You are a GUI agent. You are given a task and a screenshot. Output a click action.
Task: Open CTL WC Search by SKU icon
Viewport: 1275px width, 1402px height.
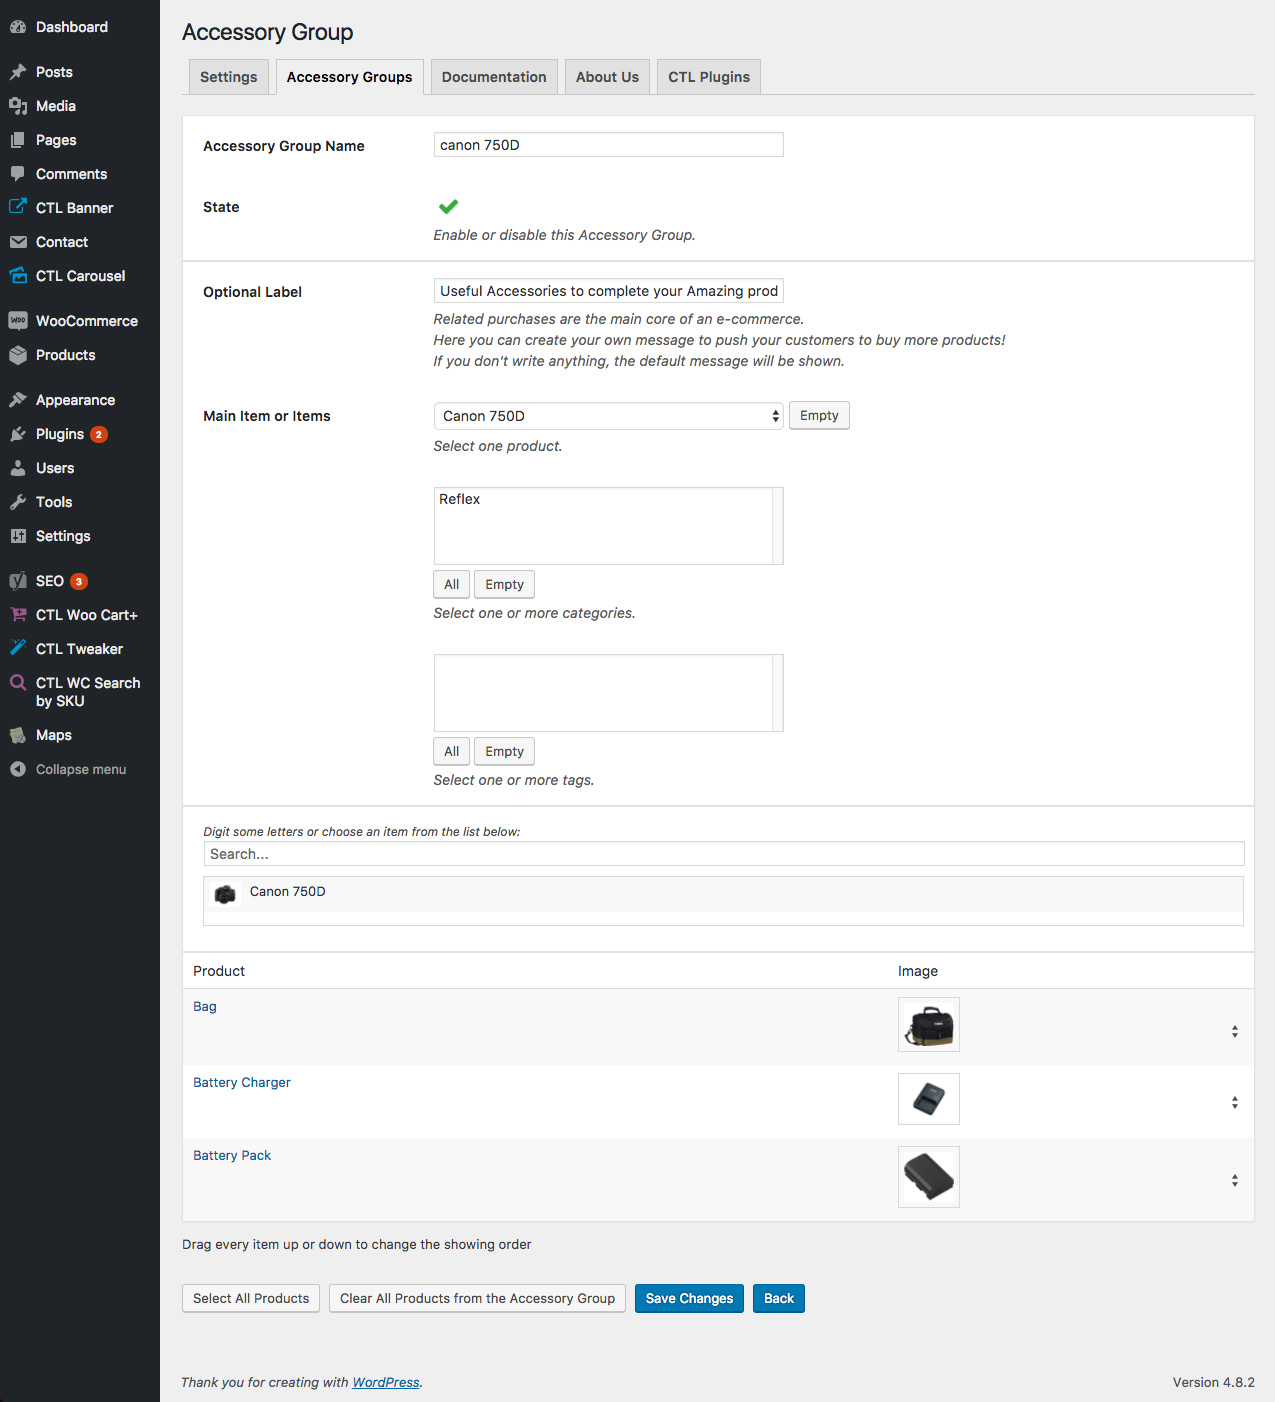tap(18, 683)
